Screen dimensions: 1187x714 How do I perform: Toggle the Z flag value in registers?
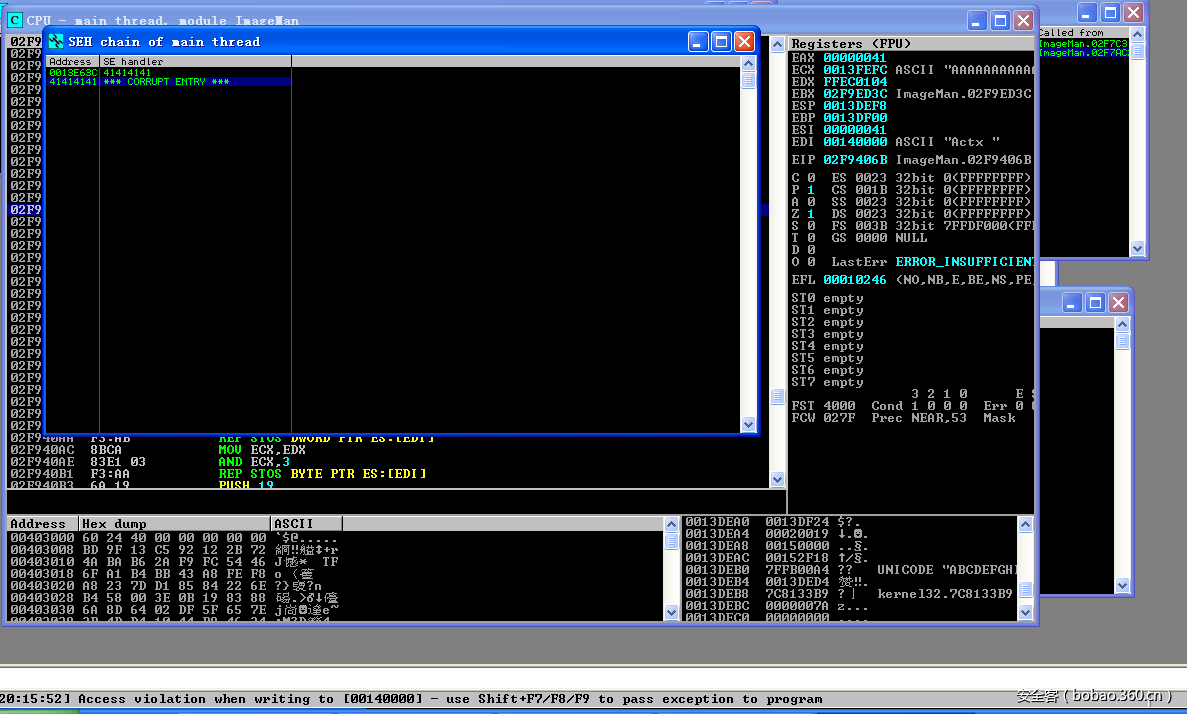[x=809, y=214]
